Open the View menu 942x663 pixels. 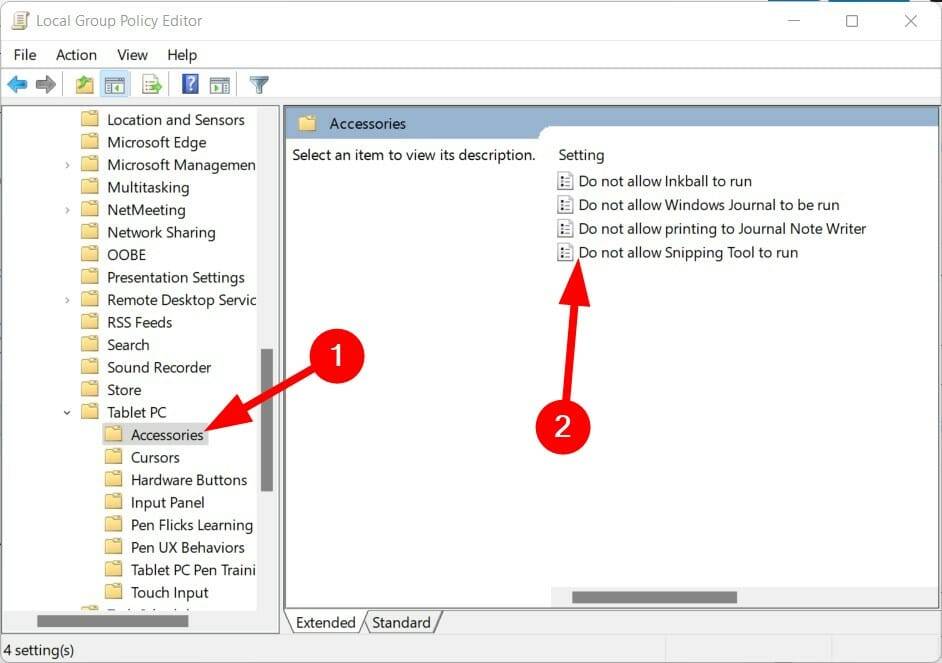point(132,55)
